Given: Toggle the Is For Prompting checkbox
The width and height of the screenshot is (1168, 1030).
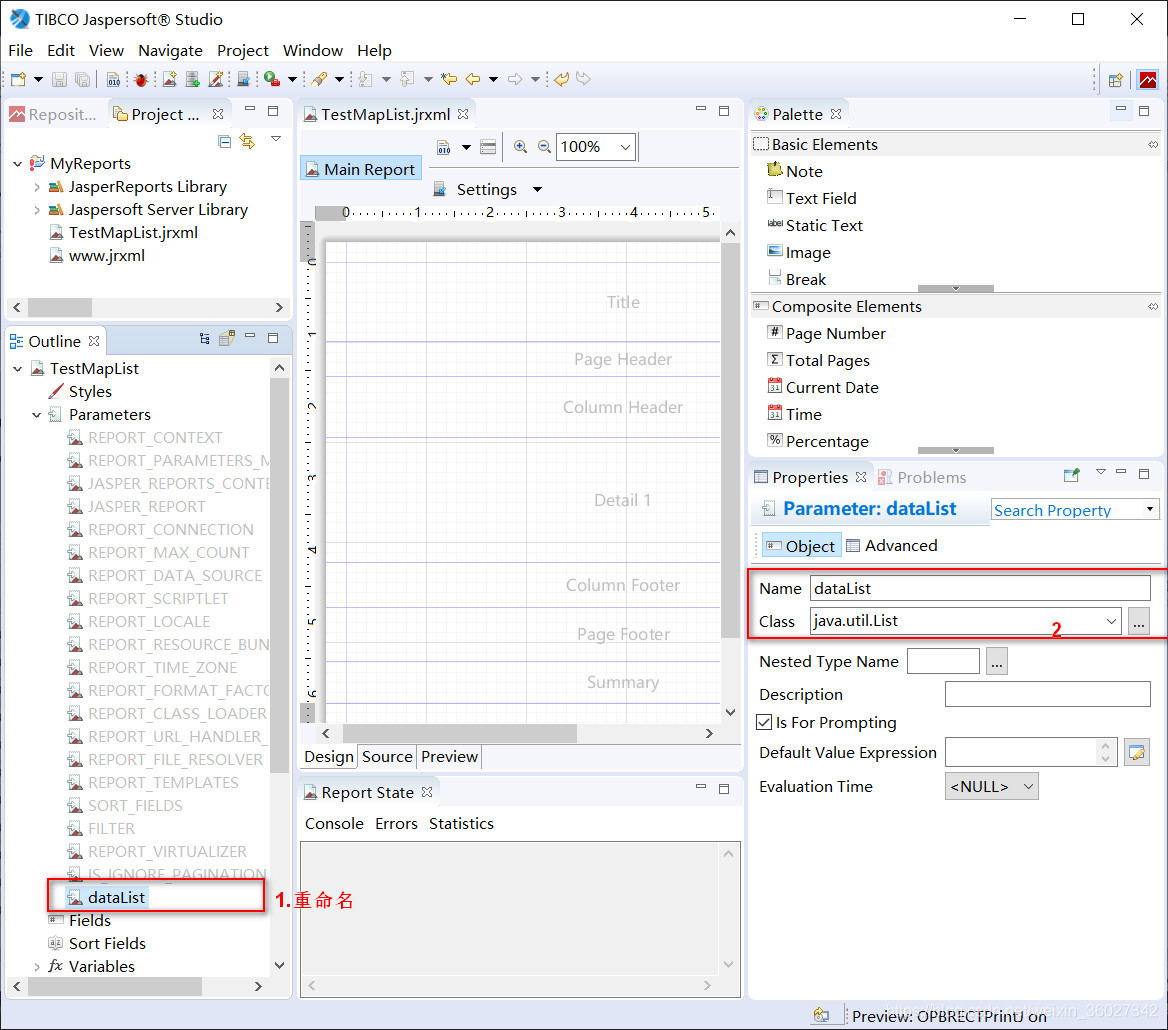Looking at the screenshot, I should point(764,722).
